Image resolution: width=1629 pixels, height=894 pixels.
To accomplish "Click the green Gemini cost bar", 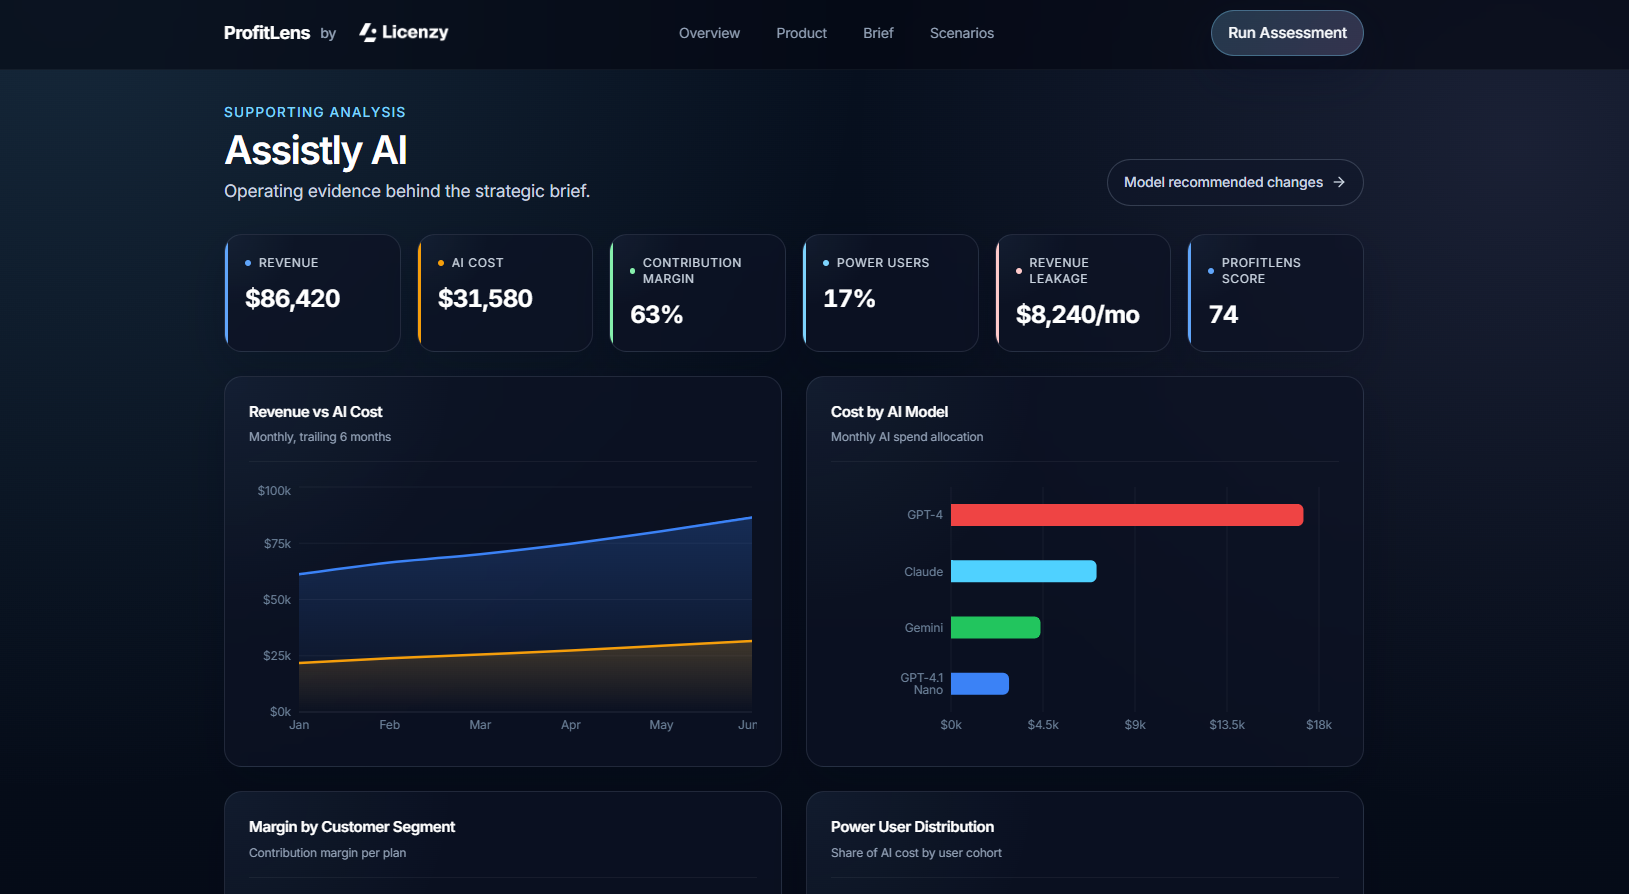I will coord(996,627).
